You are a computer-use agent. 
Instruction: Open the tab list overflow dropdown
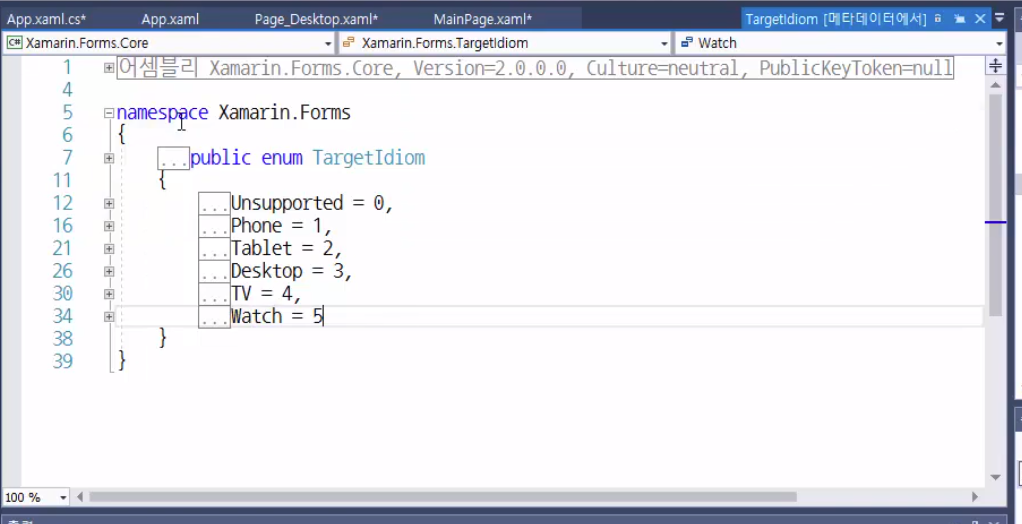point(1000,20)
